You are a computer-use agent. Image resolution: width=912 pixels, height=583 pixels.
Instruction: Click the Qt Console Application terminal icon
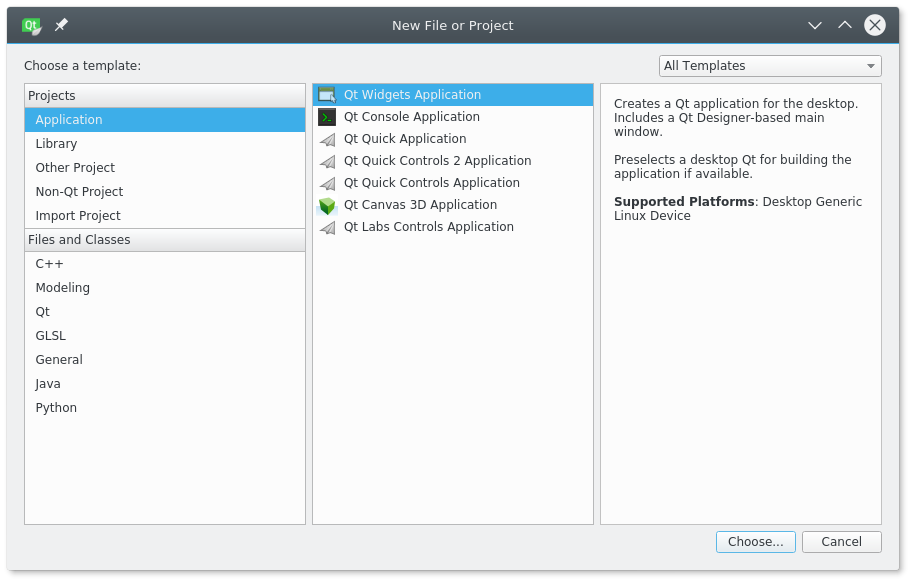327,117
